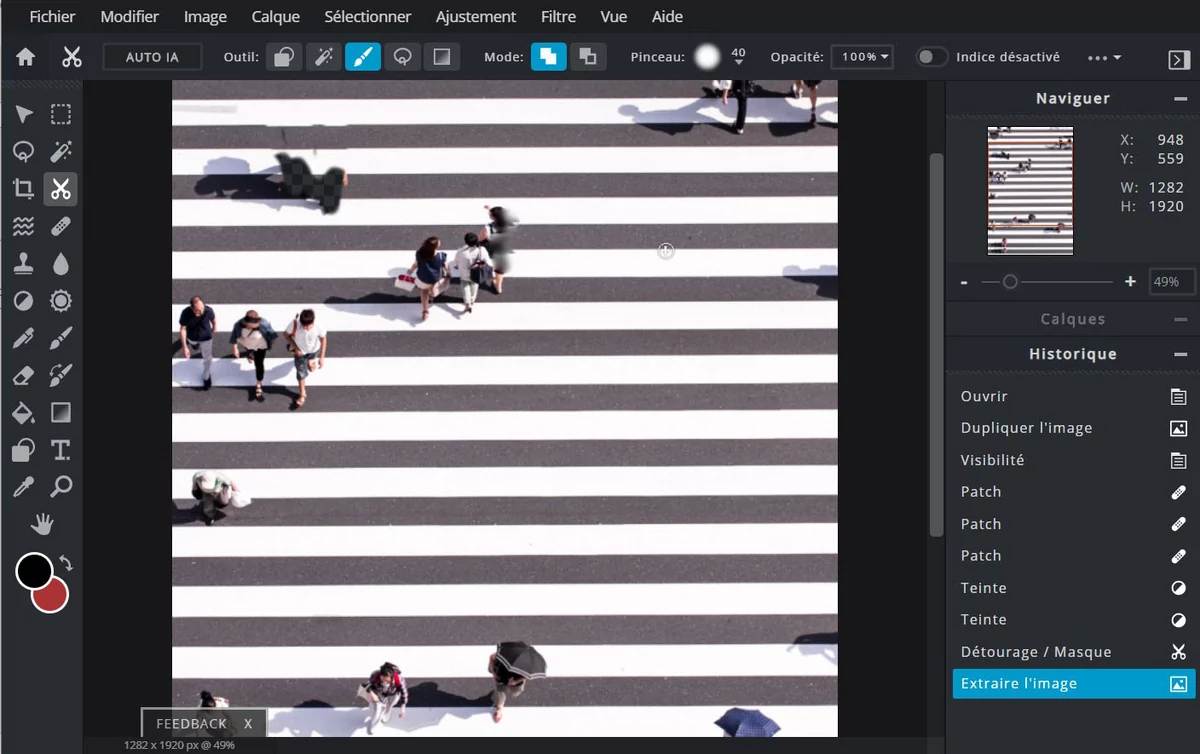This screenshot has width=1200, height=754.
Task: Click the black foreground color swatch
Action: click(x=34, y=571)
